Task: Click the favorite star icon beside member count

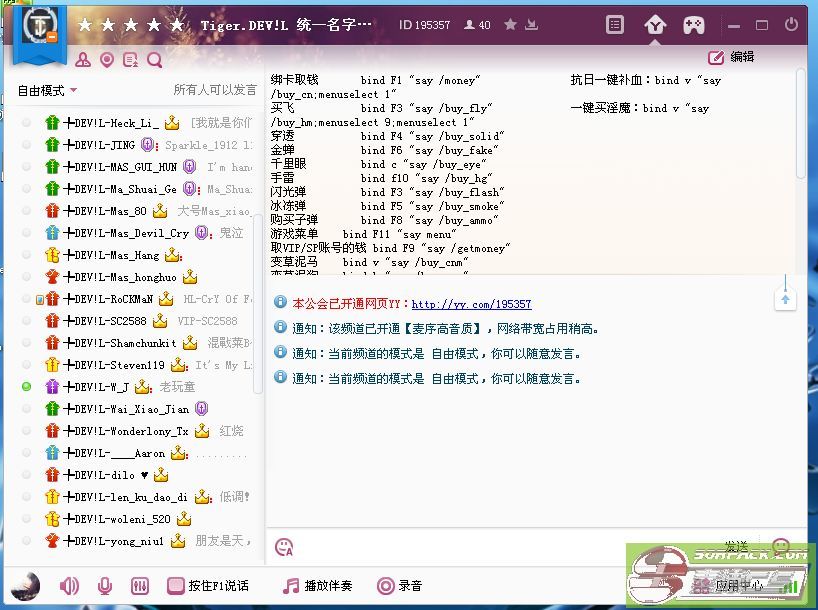Action: coord(511,25)
